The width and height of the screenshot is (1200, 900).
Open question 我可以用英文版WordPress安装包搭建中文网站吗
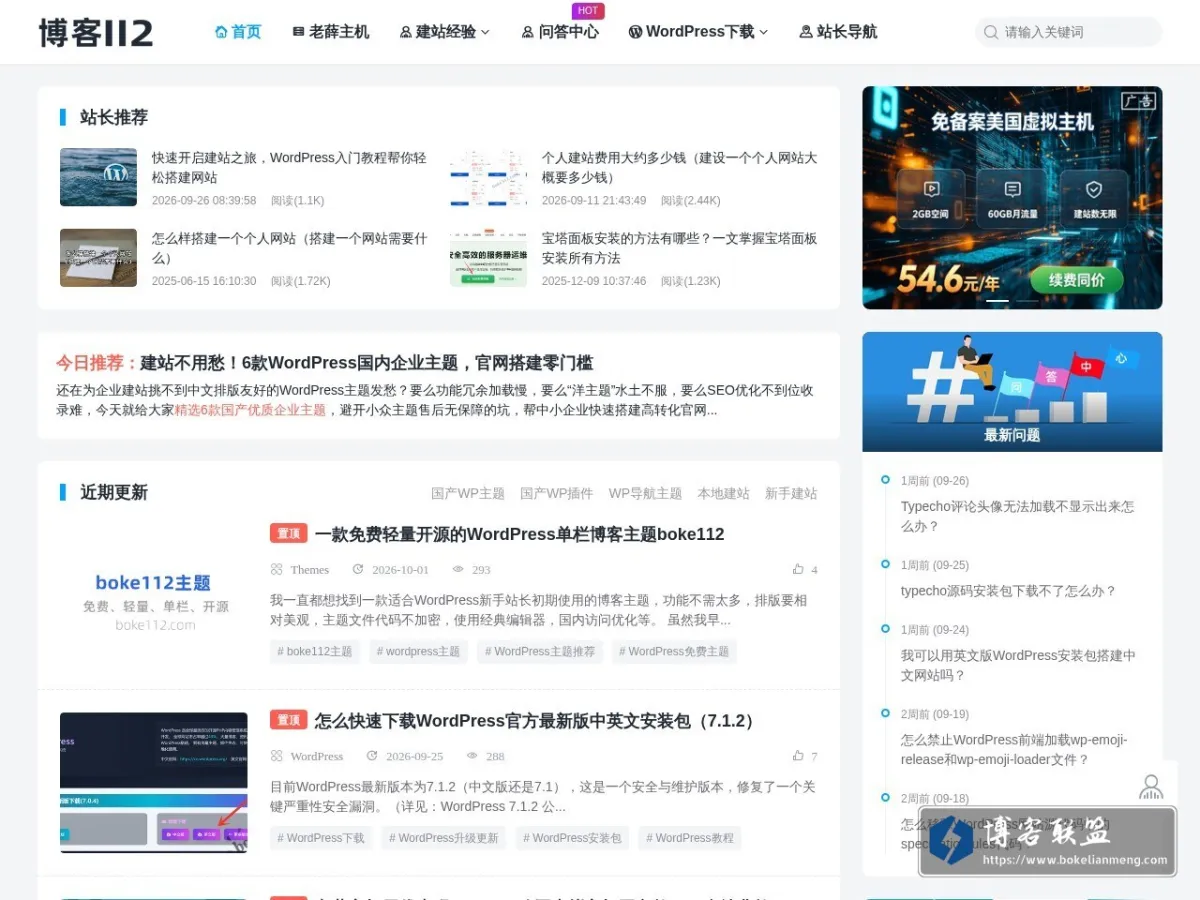coord(1018,665)
